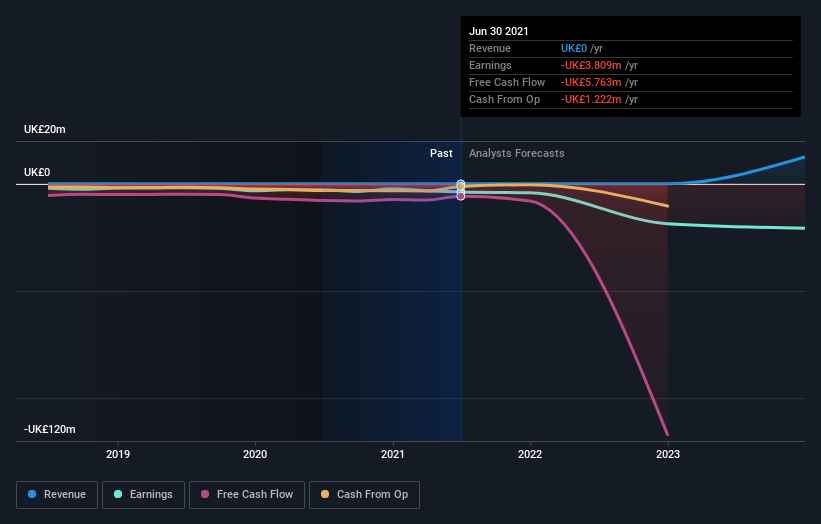
Task: Click the Free Cash Flow line endpoint at 2023
Action: point(667,434)
